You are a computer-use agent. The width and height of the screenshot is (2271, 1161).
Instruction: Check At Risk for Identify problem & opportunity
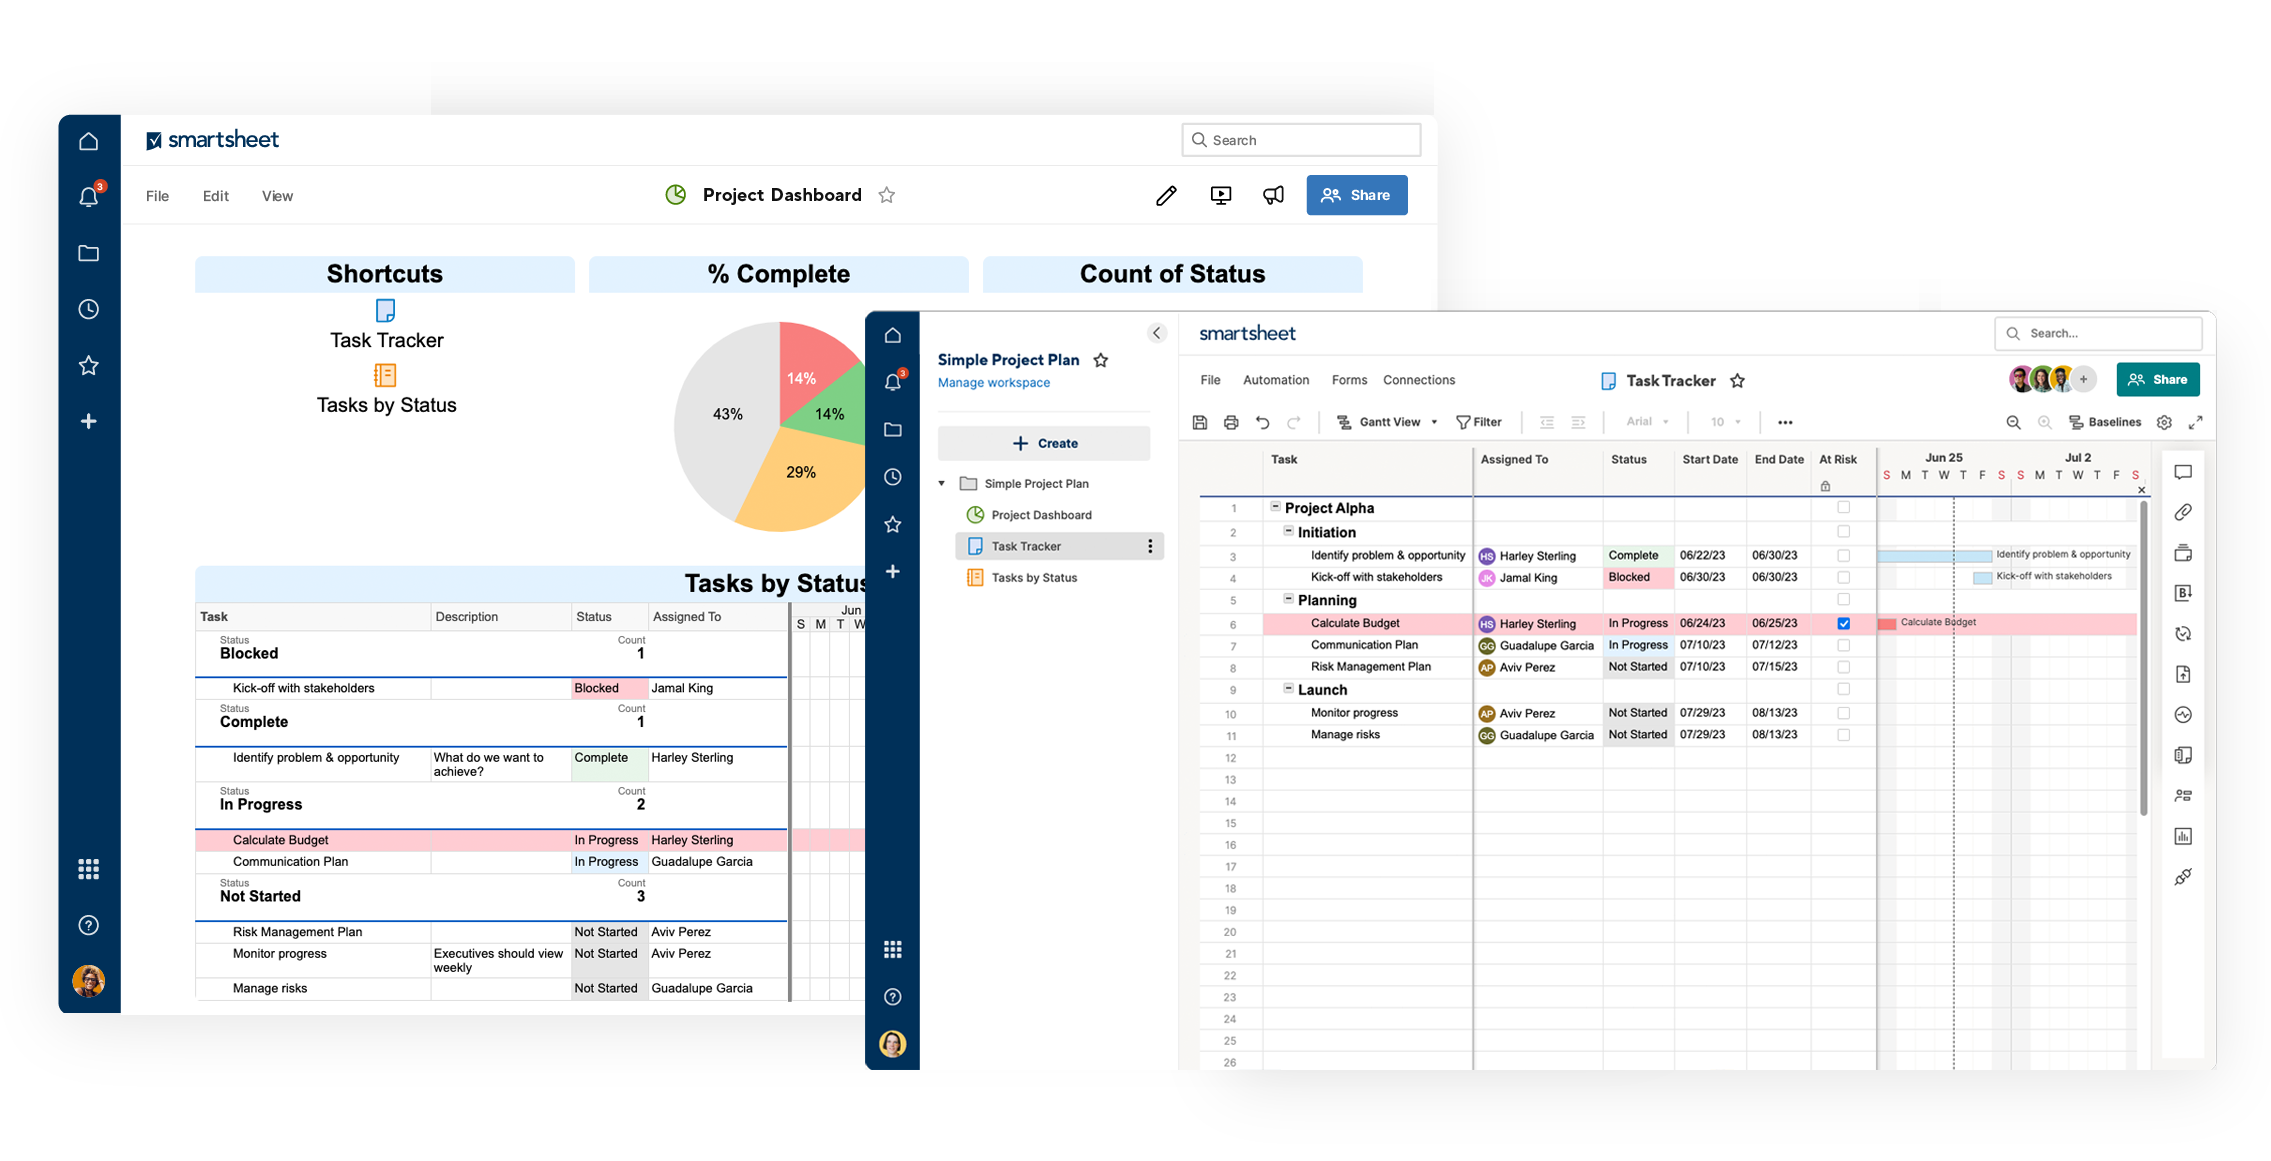(x=1844, y=555)
